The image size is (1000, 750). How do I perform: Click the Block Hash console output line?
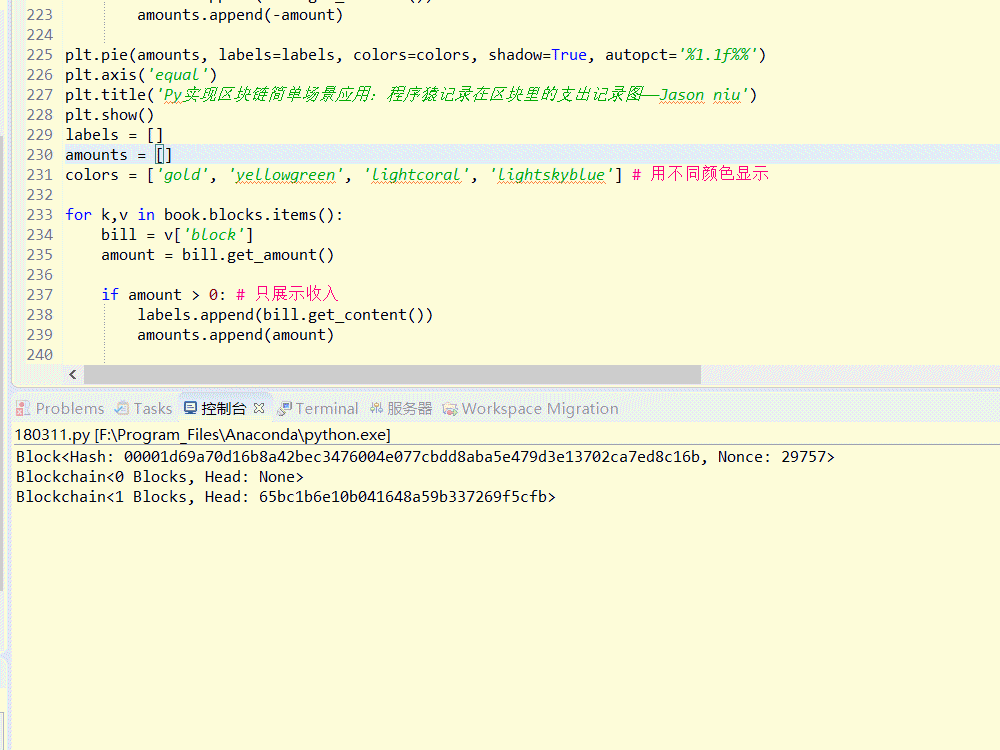(x=425, y=457)
